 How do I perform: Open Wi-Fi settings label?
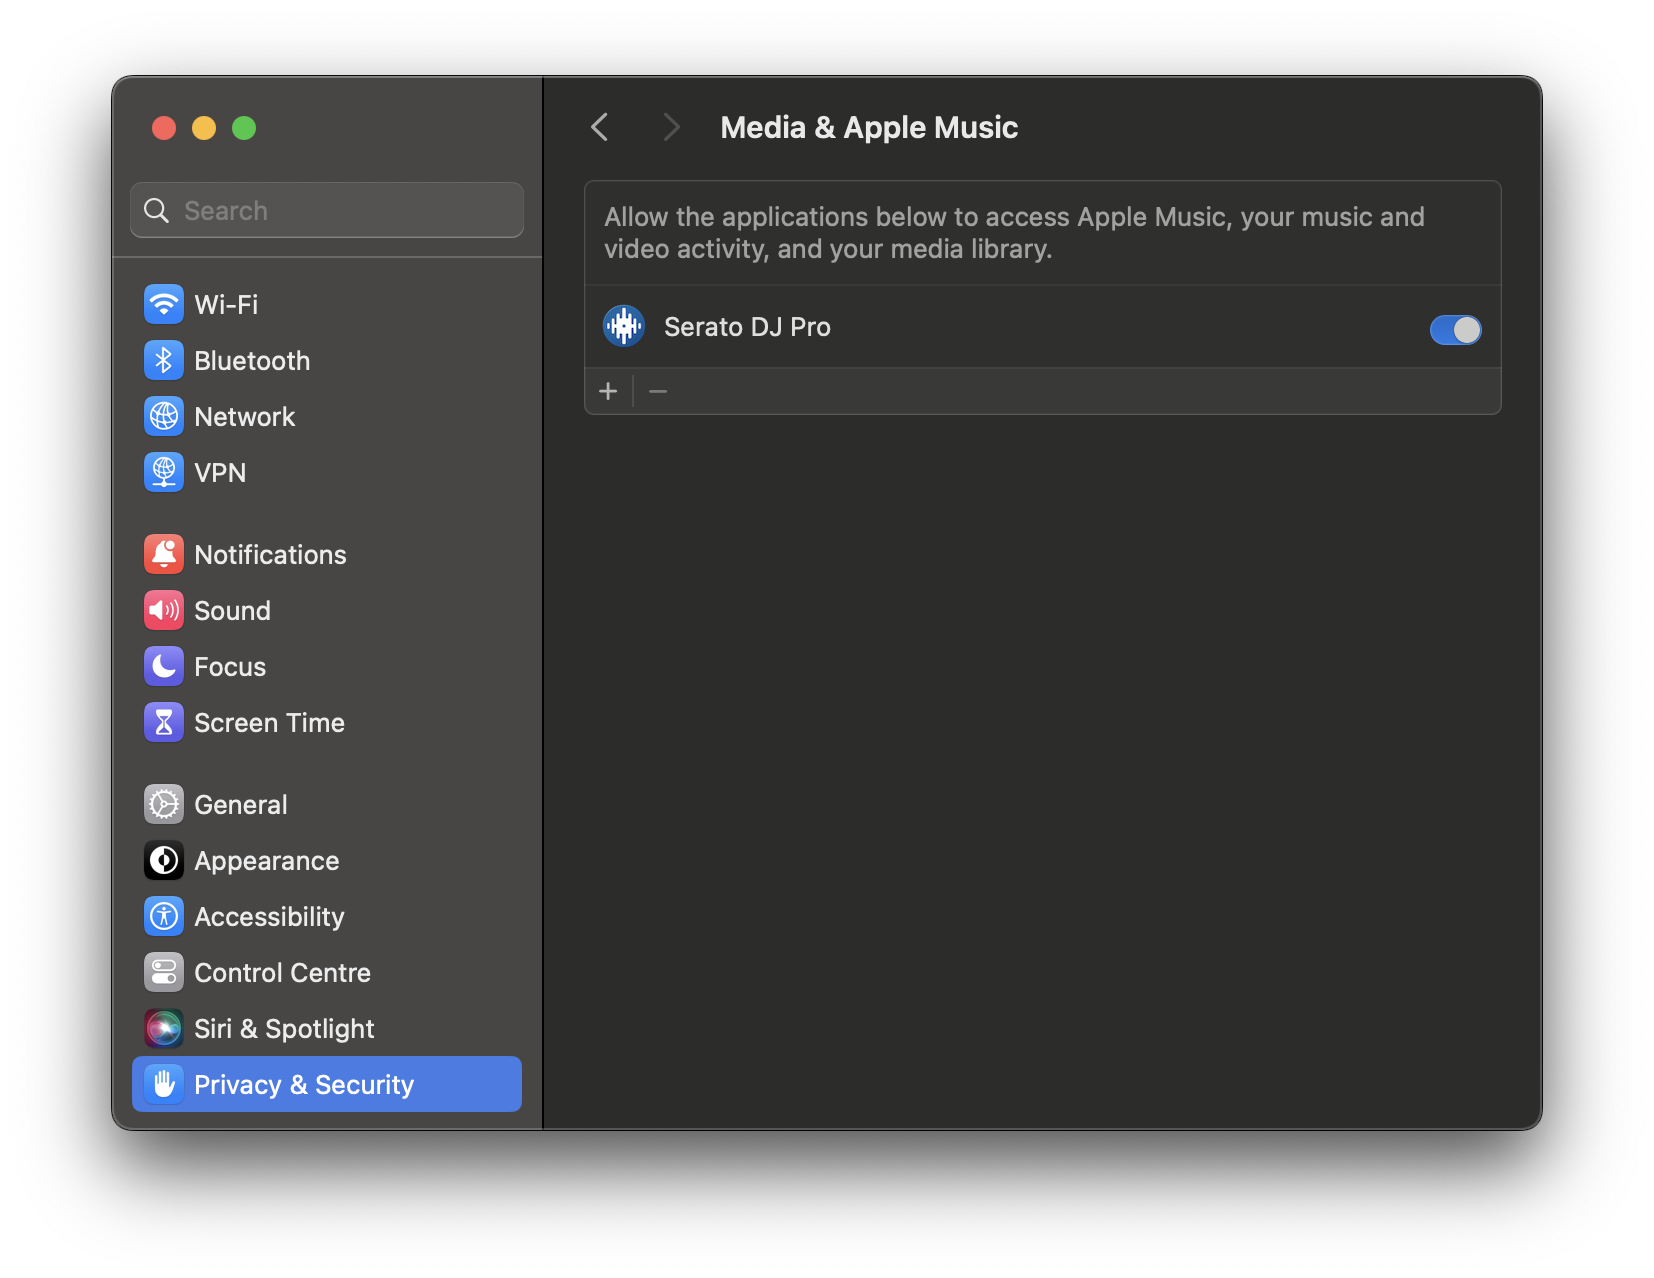pos(226,304)
